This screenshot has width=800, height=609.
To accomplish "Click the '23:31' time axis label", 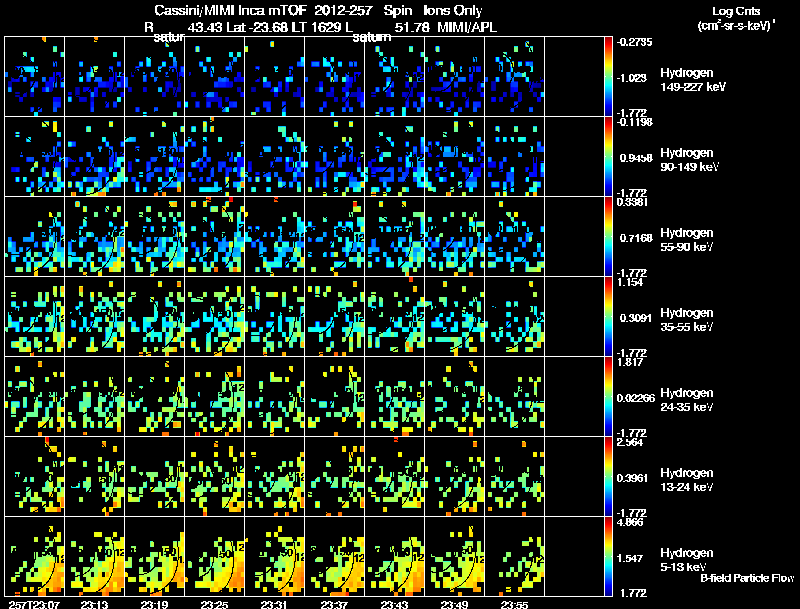I will click(274, 604).
